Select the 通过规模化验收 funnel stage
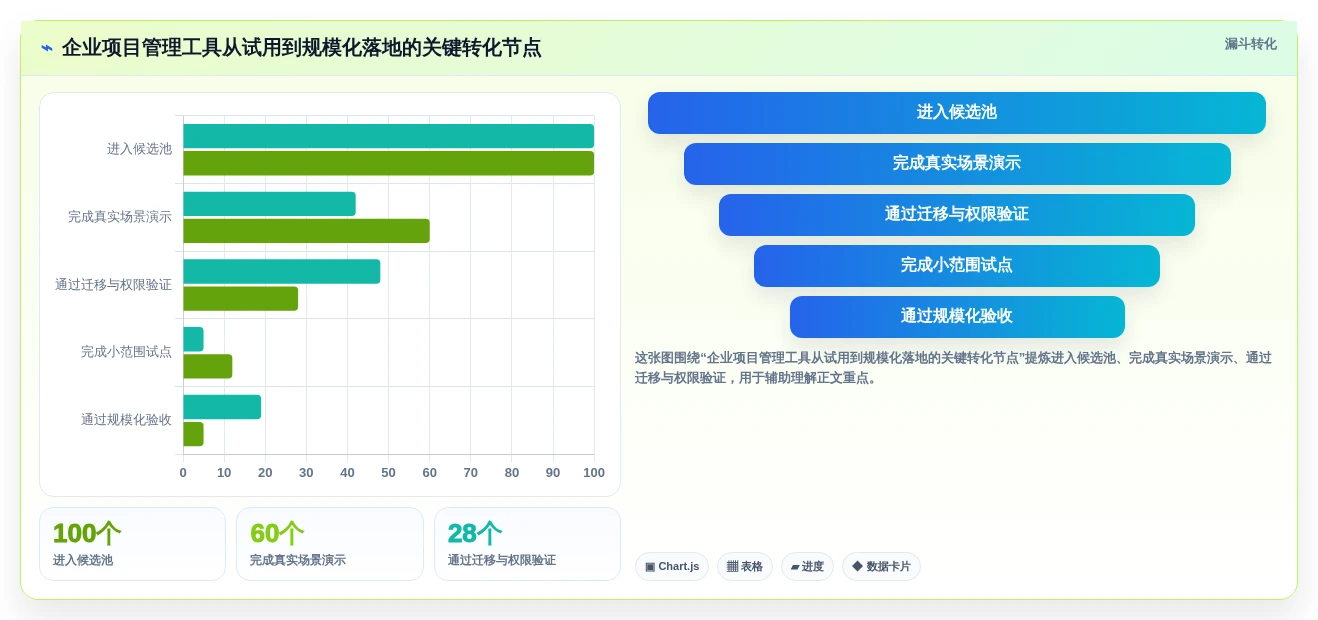1318x620 pixels. tap(957, 317)
